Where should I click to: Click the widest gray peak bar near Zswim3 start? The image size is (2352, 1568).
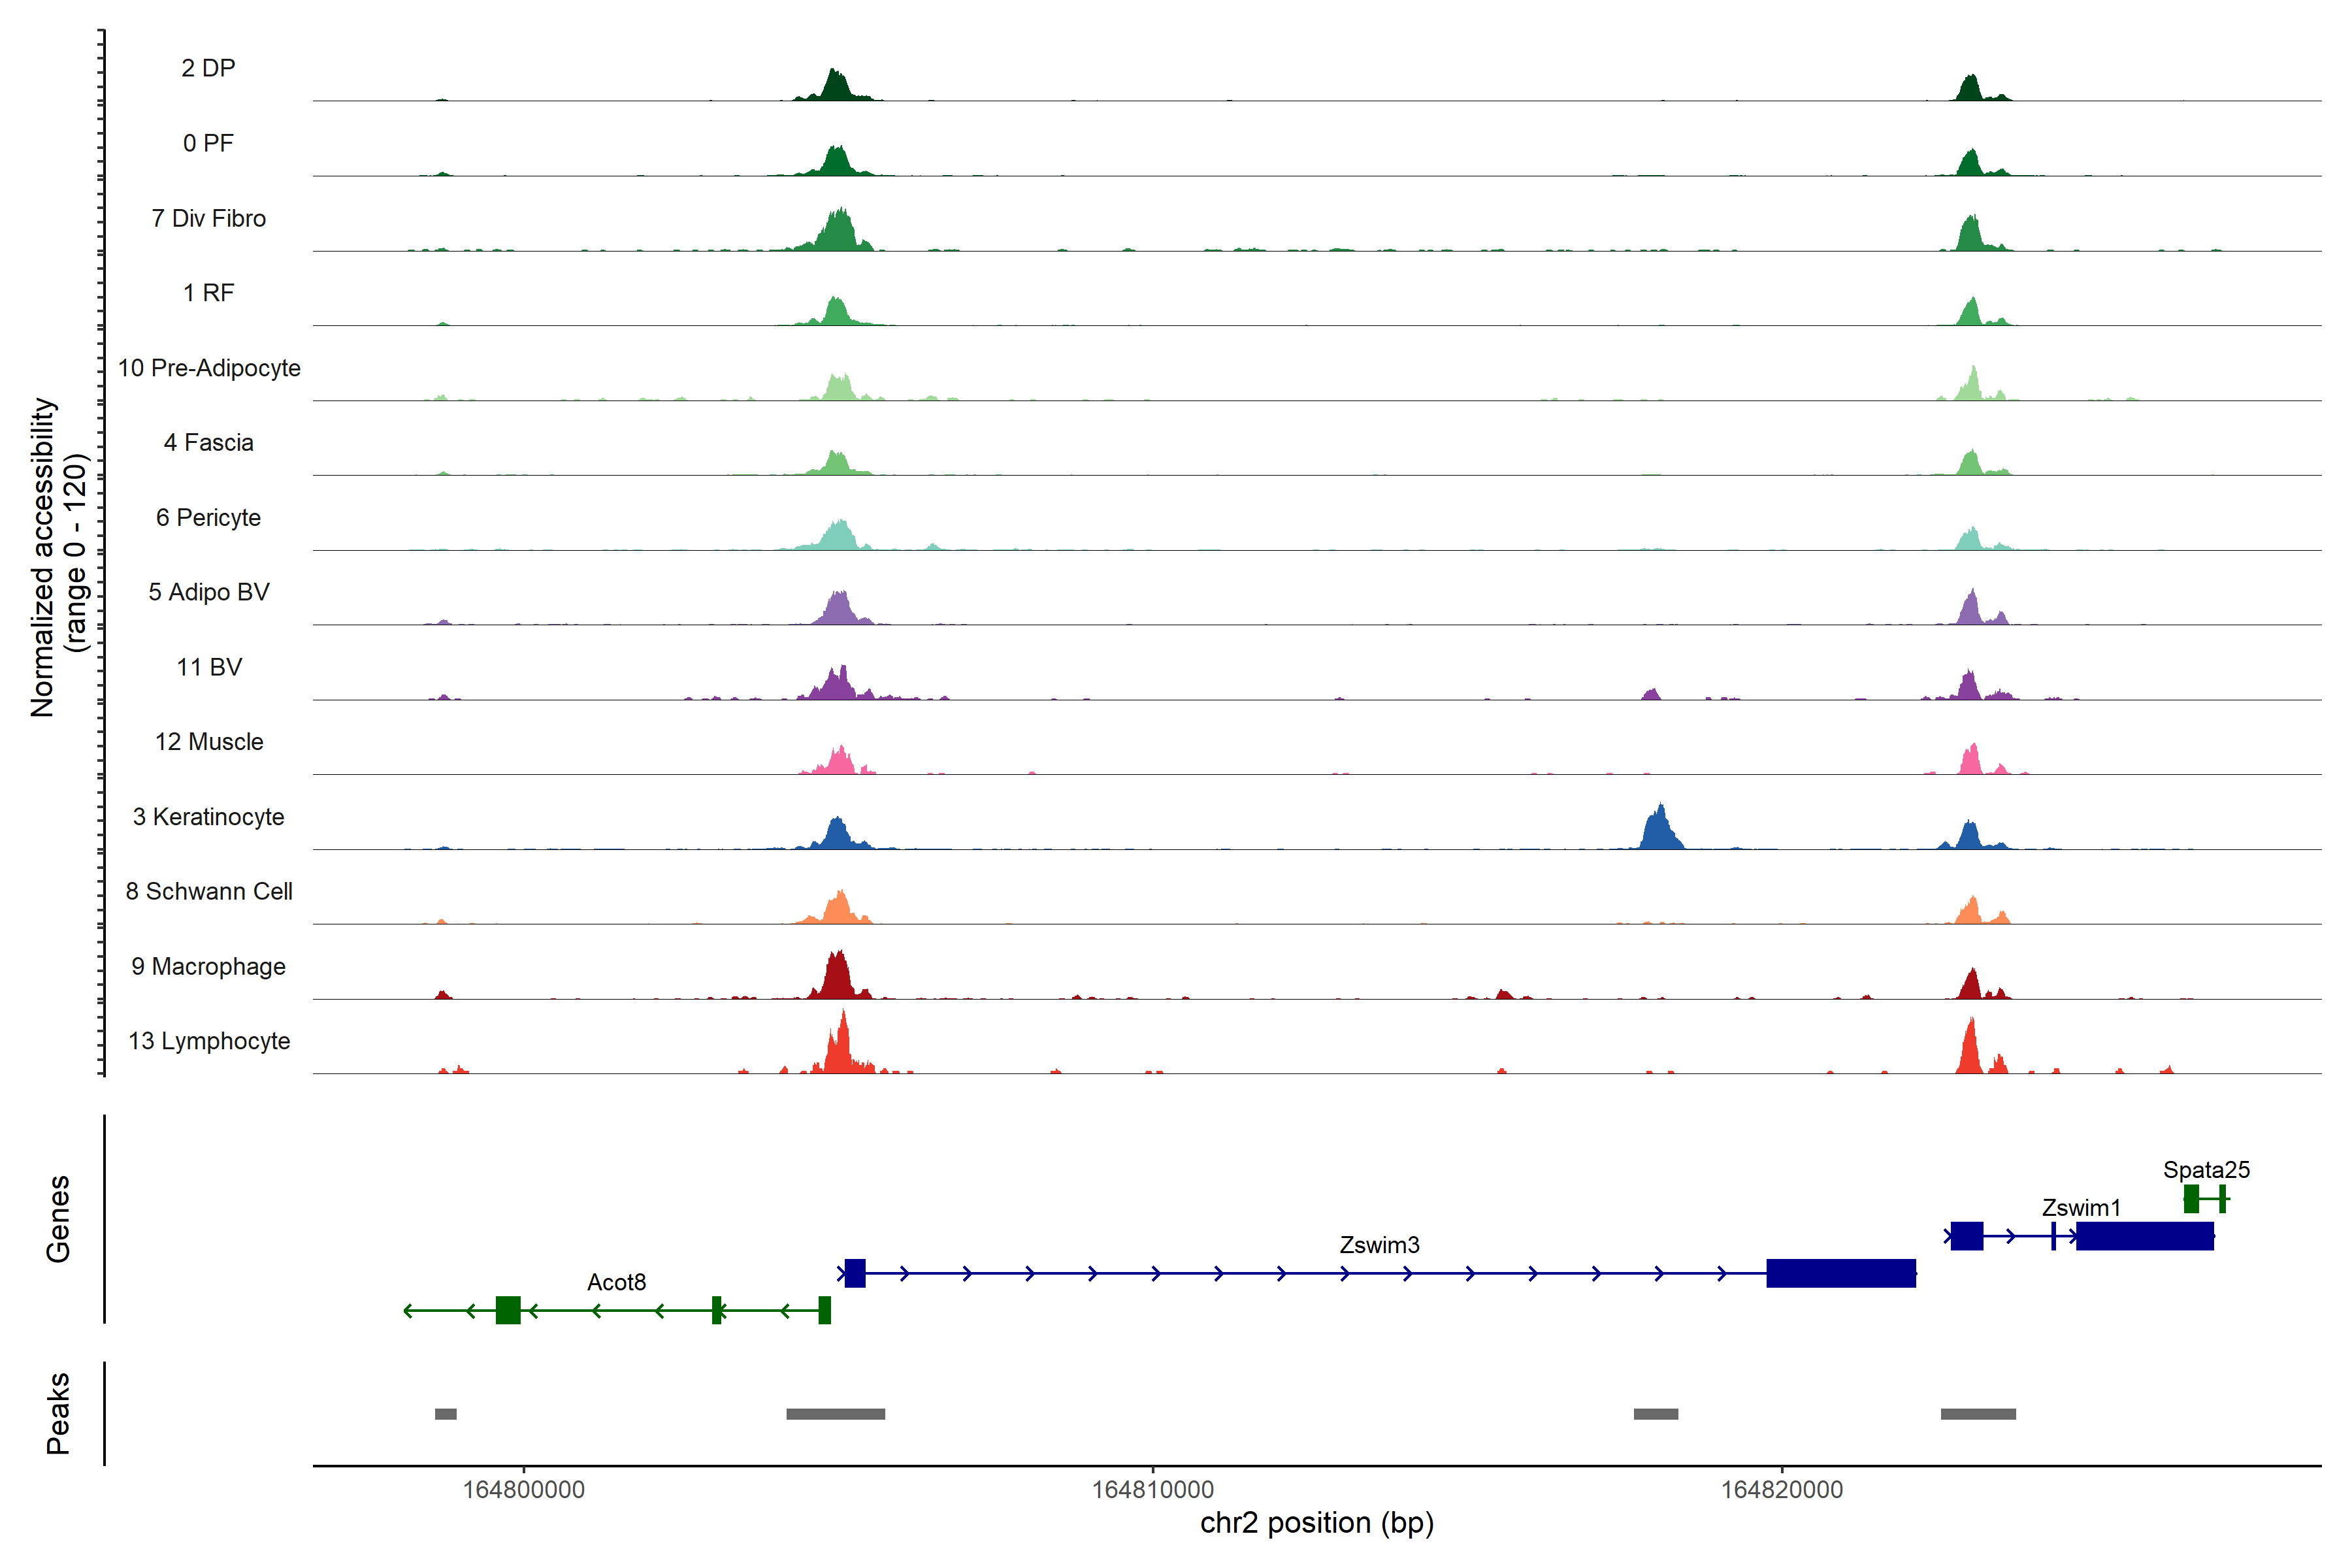[x=835, y=1414]
